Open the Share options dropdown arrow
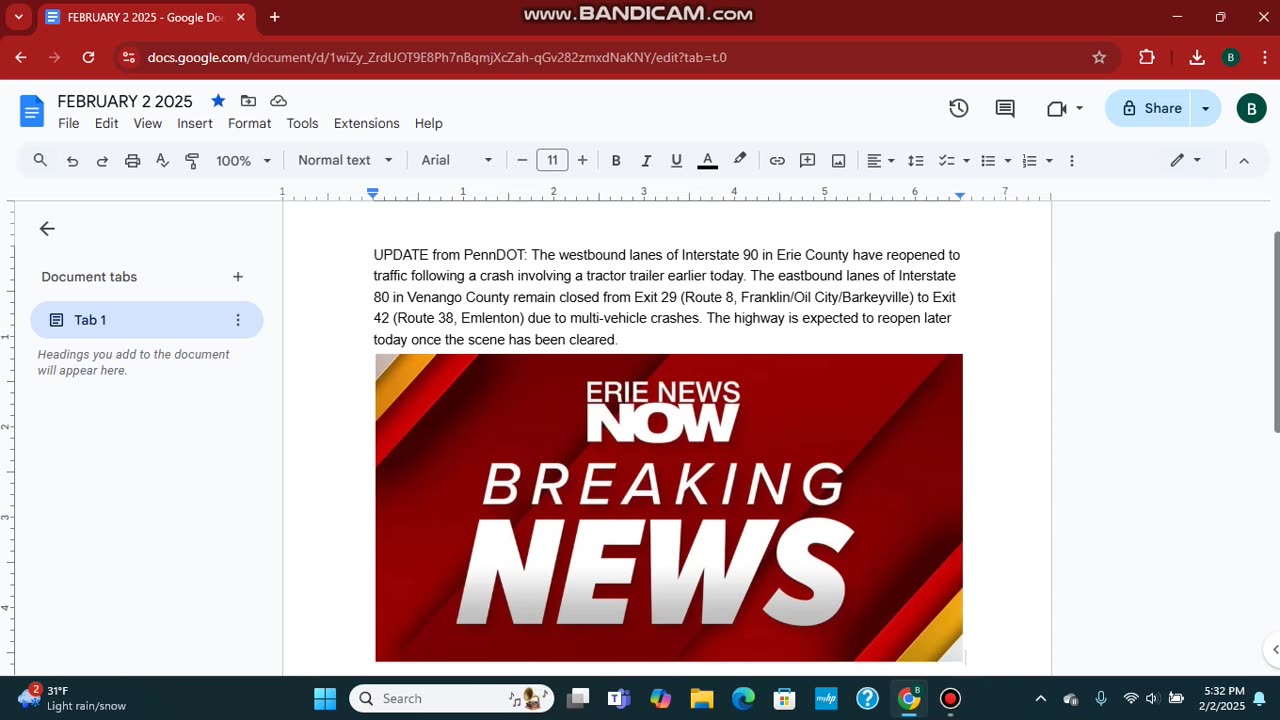The height and width of the screenshot is (720, 1280). 1206,108
